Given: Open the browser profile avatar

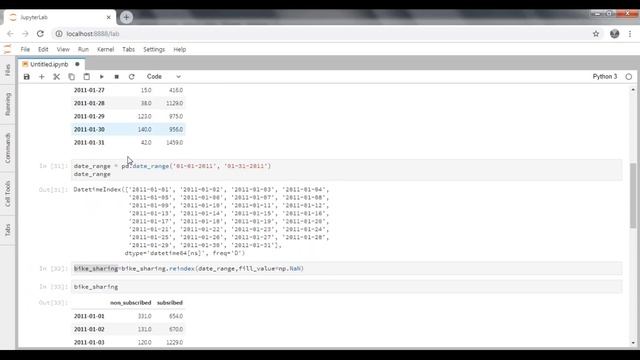Looking at the screenshot, I should [614, 34].
